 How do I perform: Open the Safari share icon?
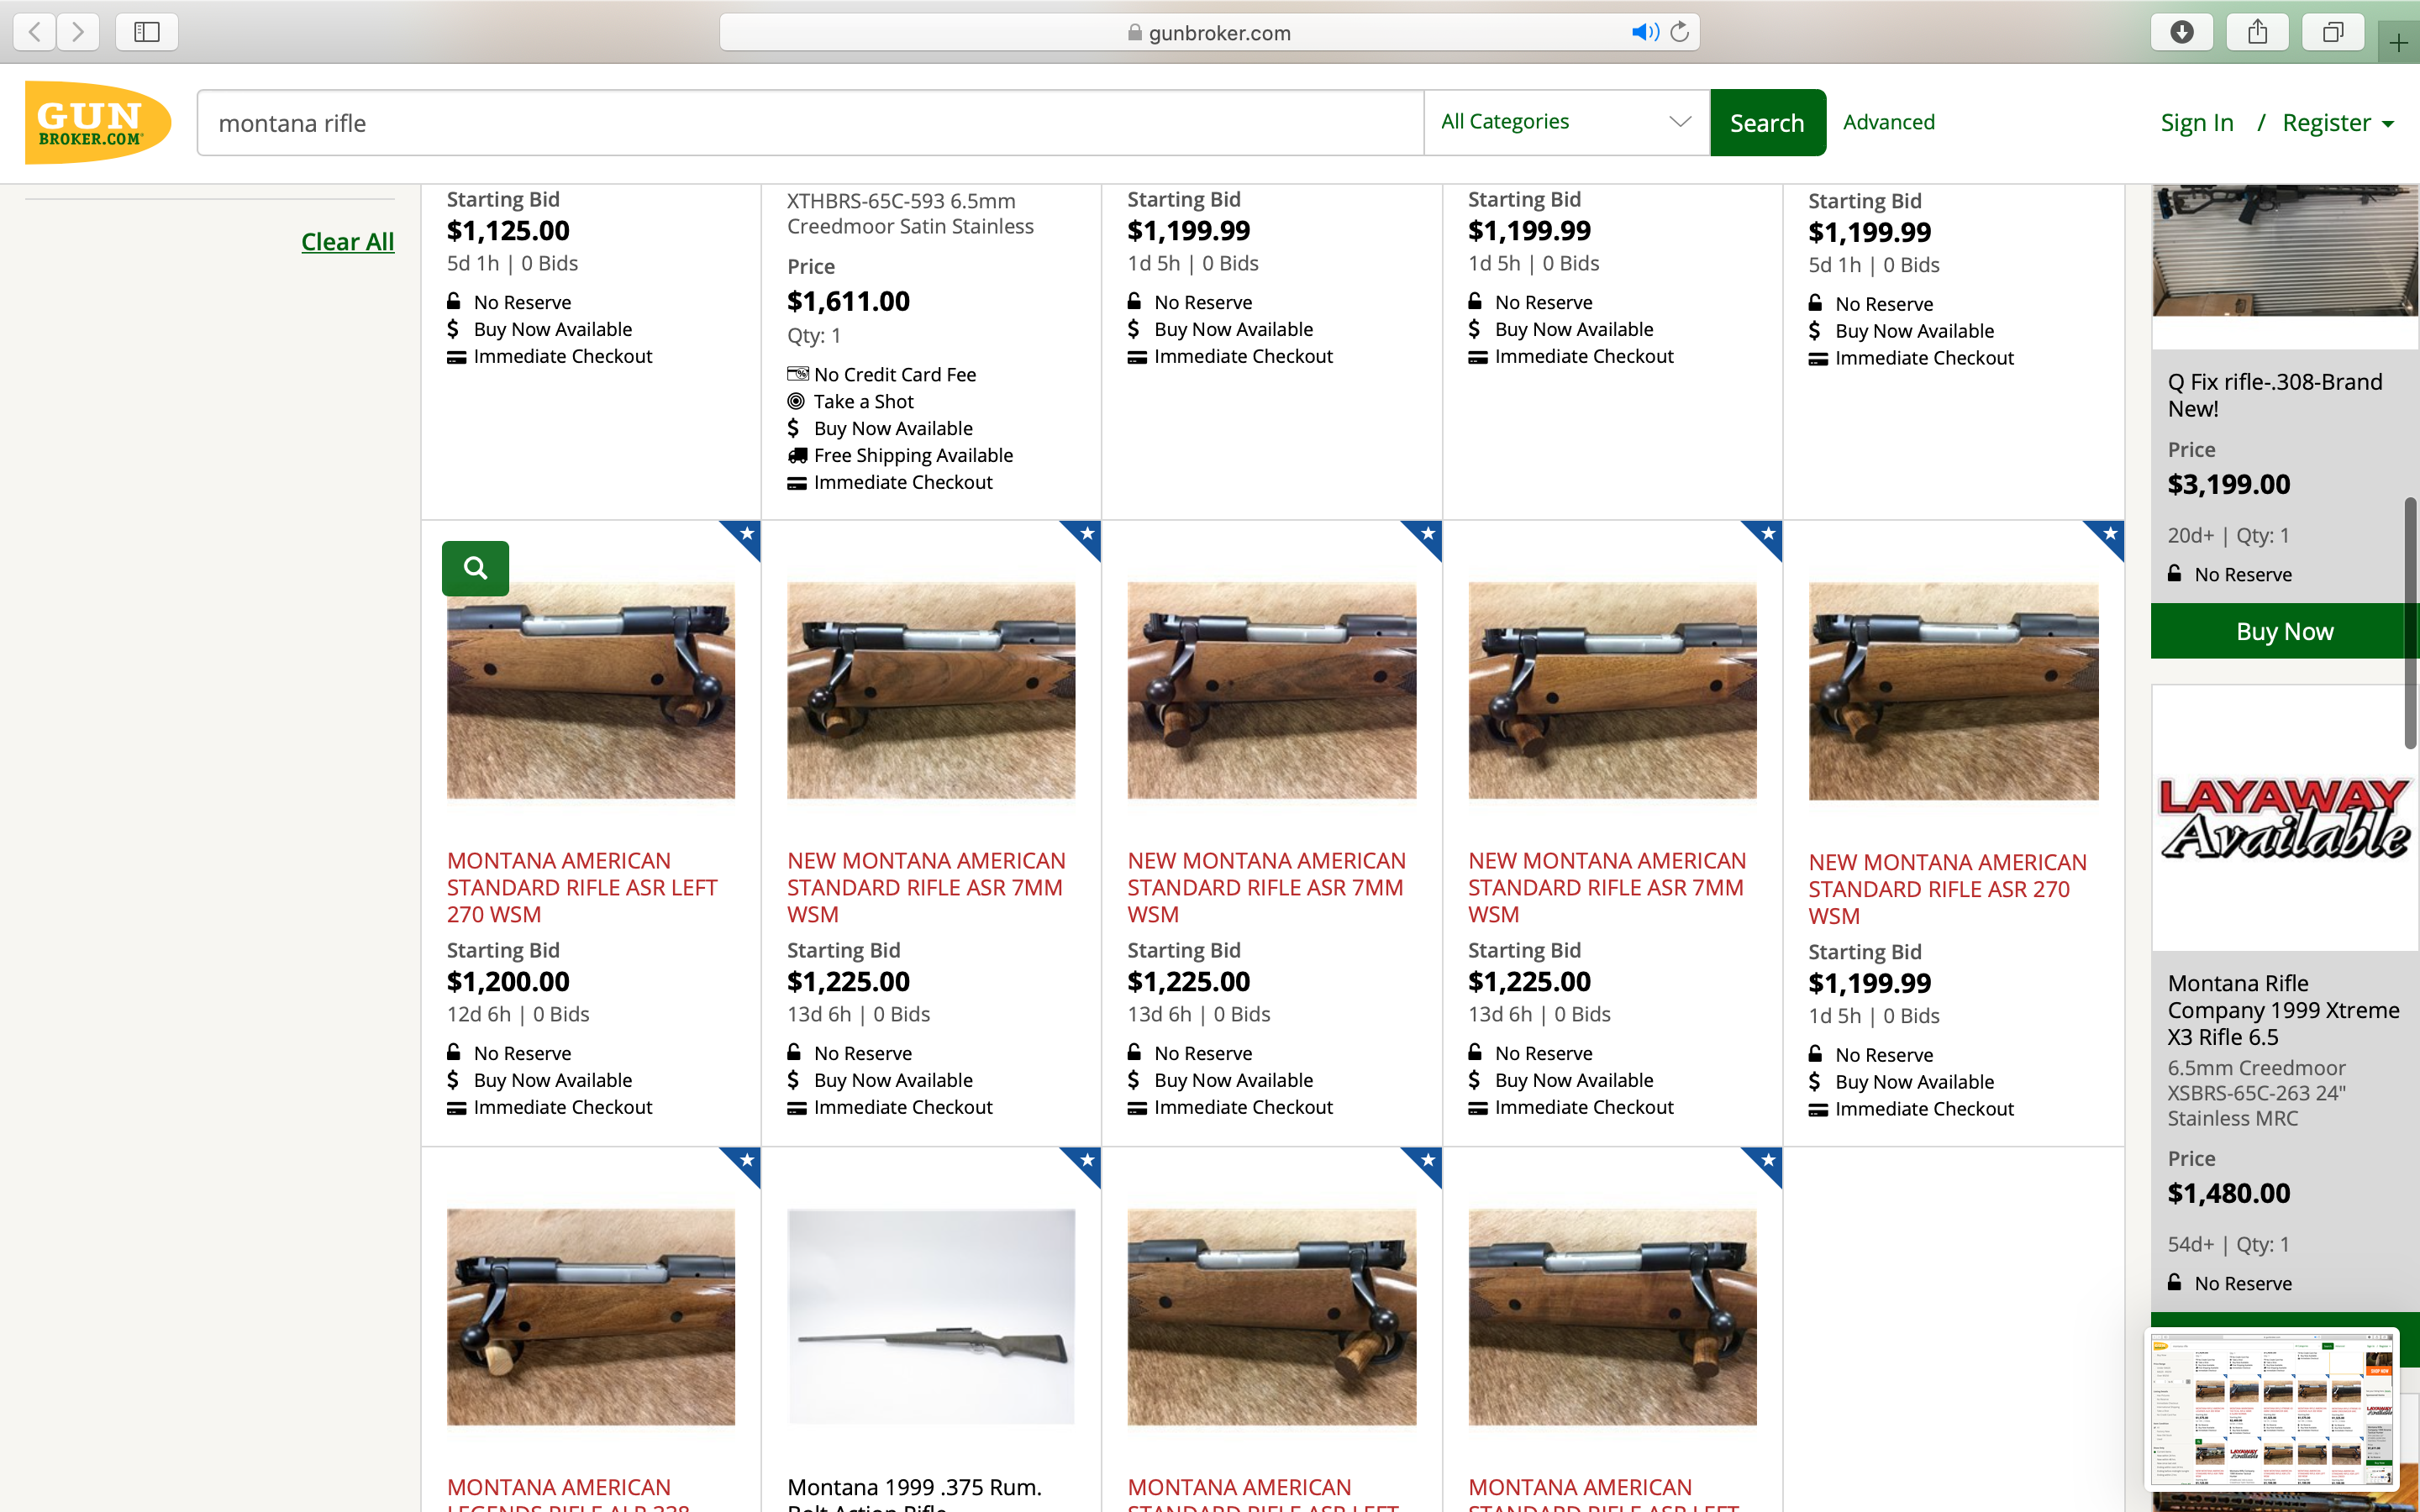tap(2258, 32)
